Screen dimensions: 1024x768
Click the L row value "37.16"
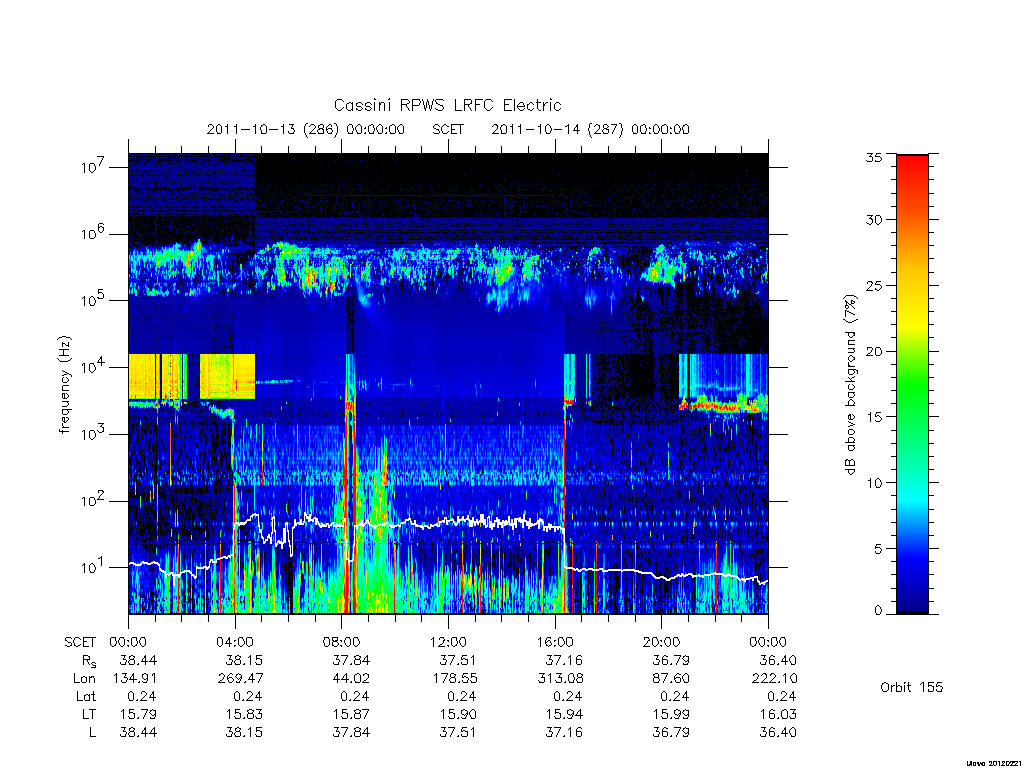point(564,732)
